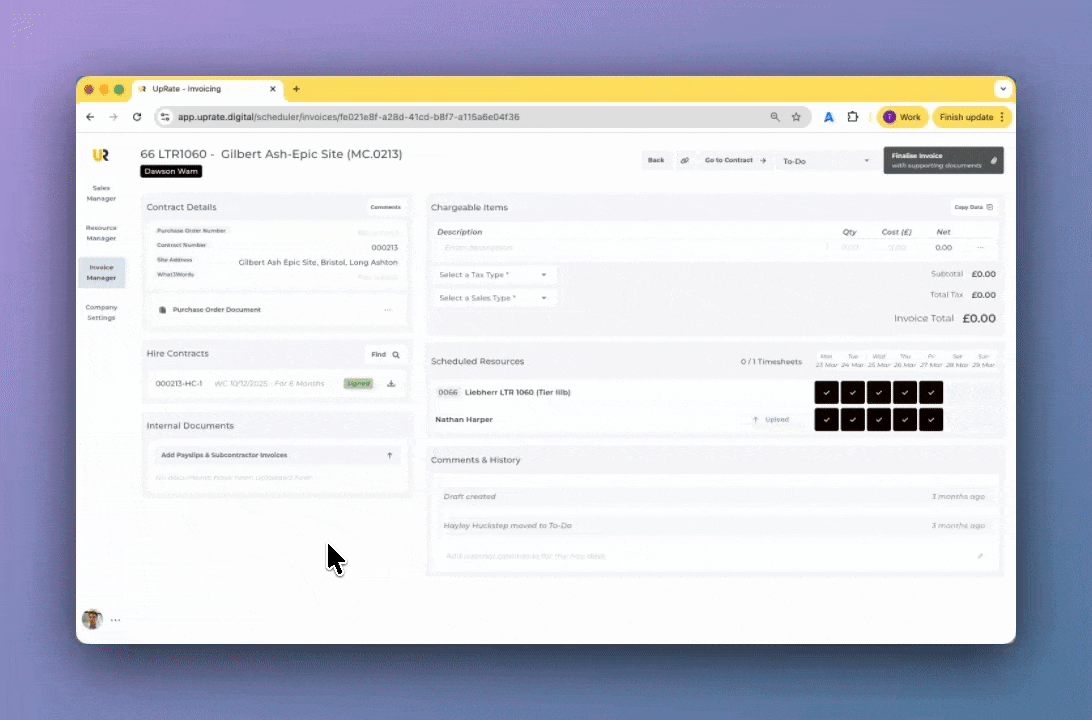Click the edit pencil in comments box

(x=980, y=556)
